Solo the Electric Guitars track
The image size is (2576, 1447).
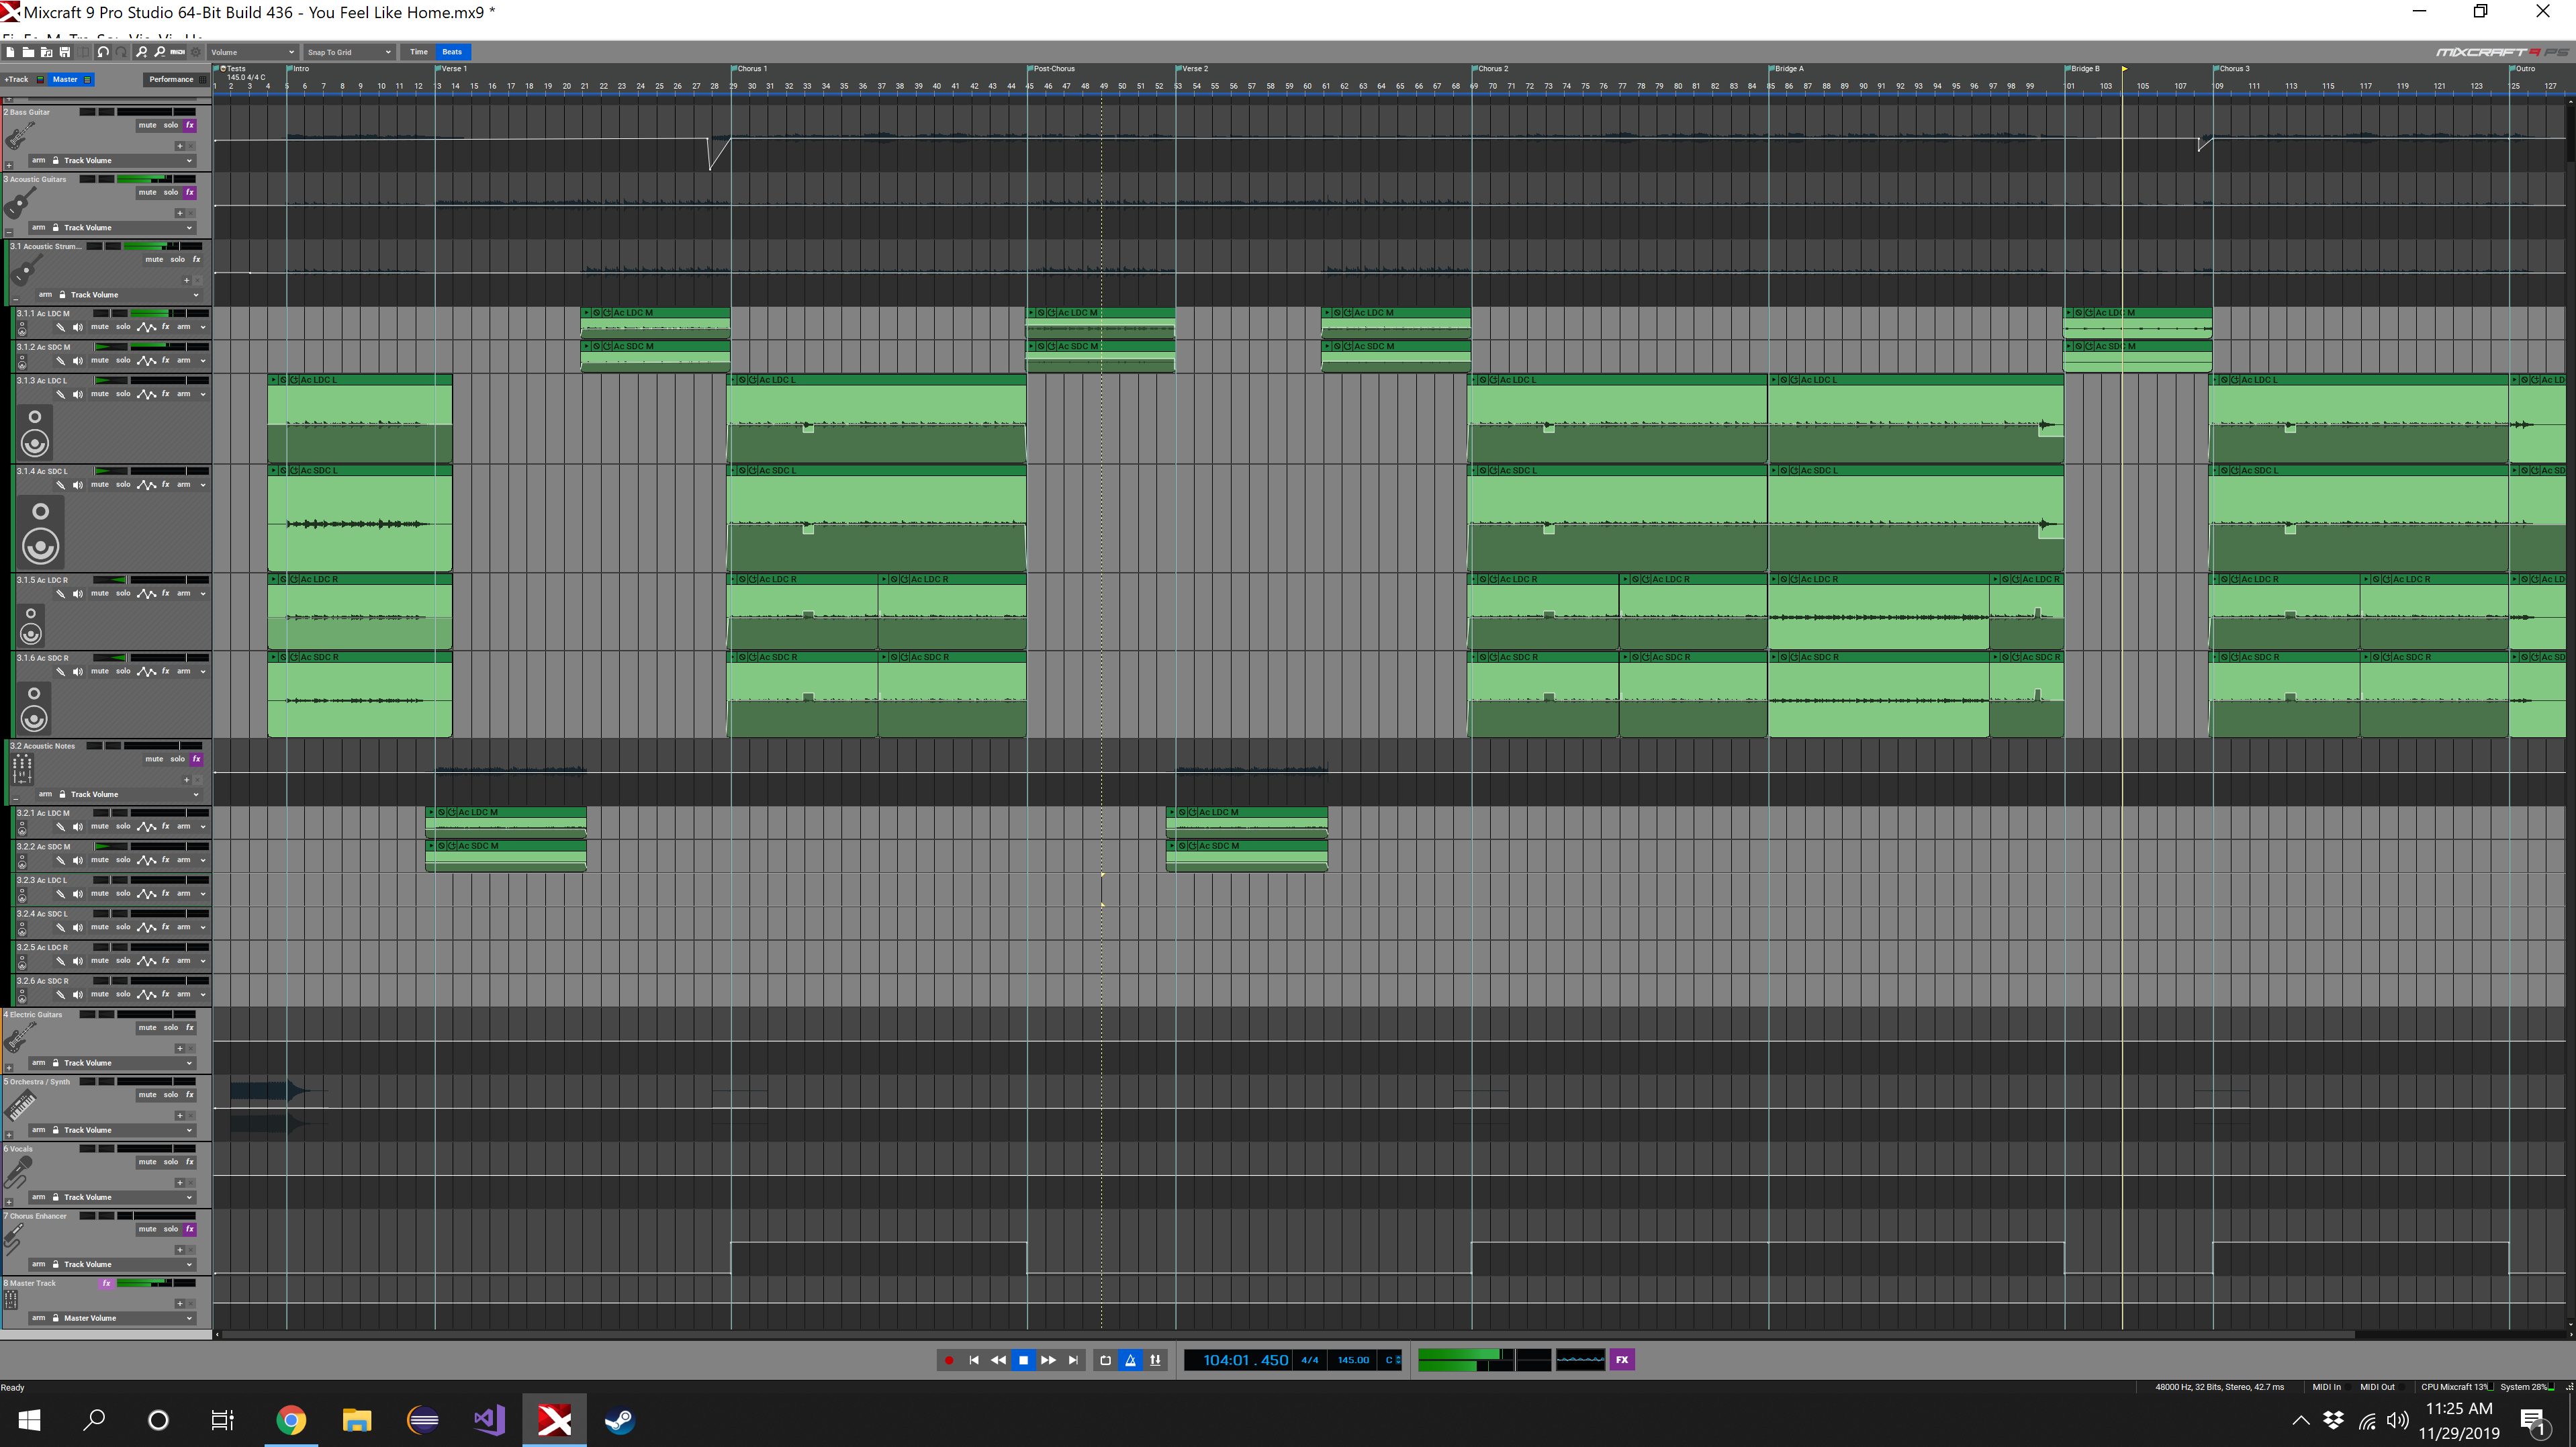coord(171,1028)
